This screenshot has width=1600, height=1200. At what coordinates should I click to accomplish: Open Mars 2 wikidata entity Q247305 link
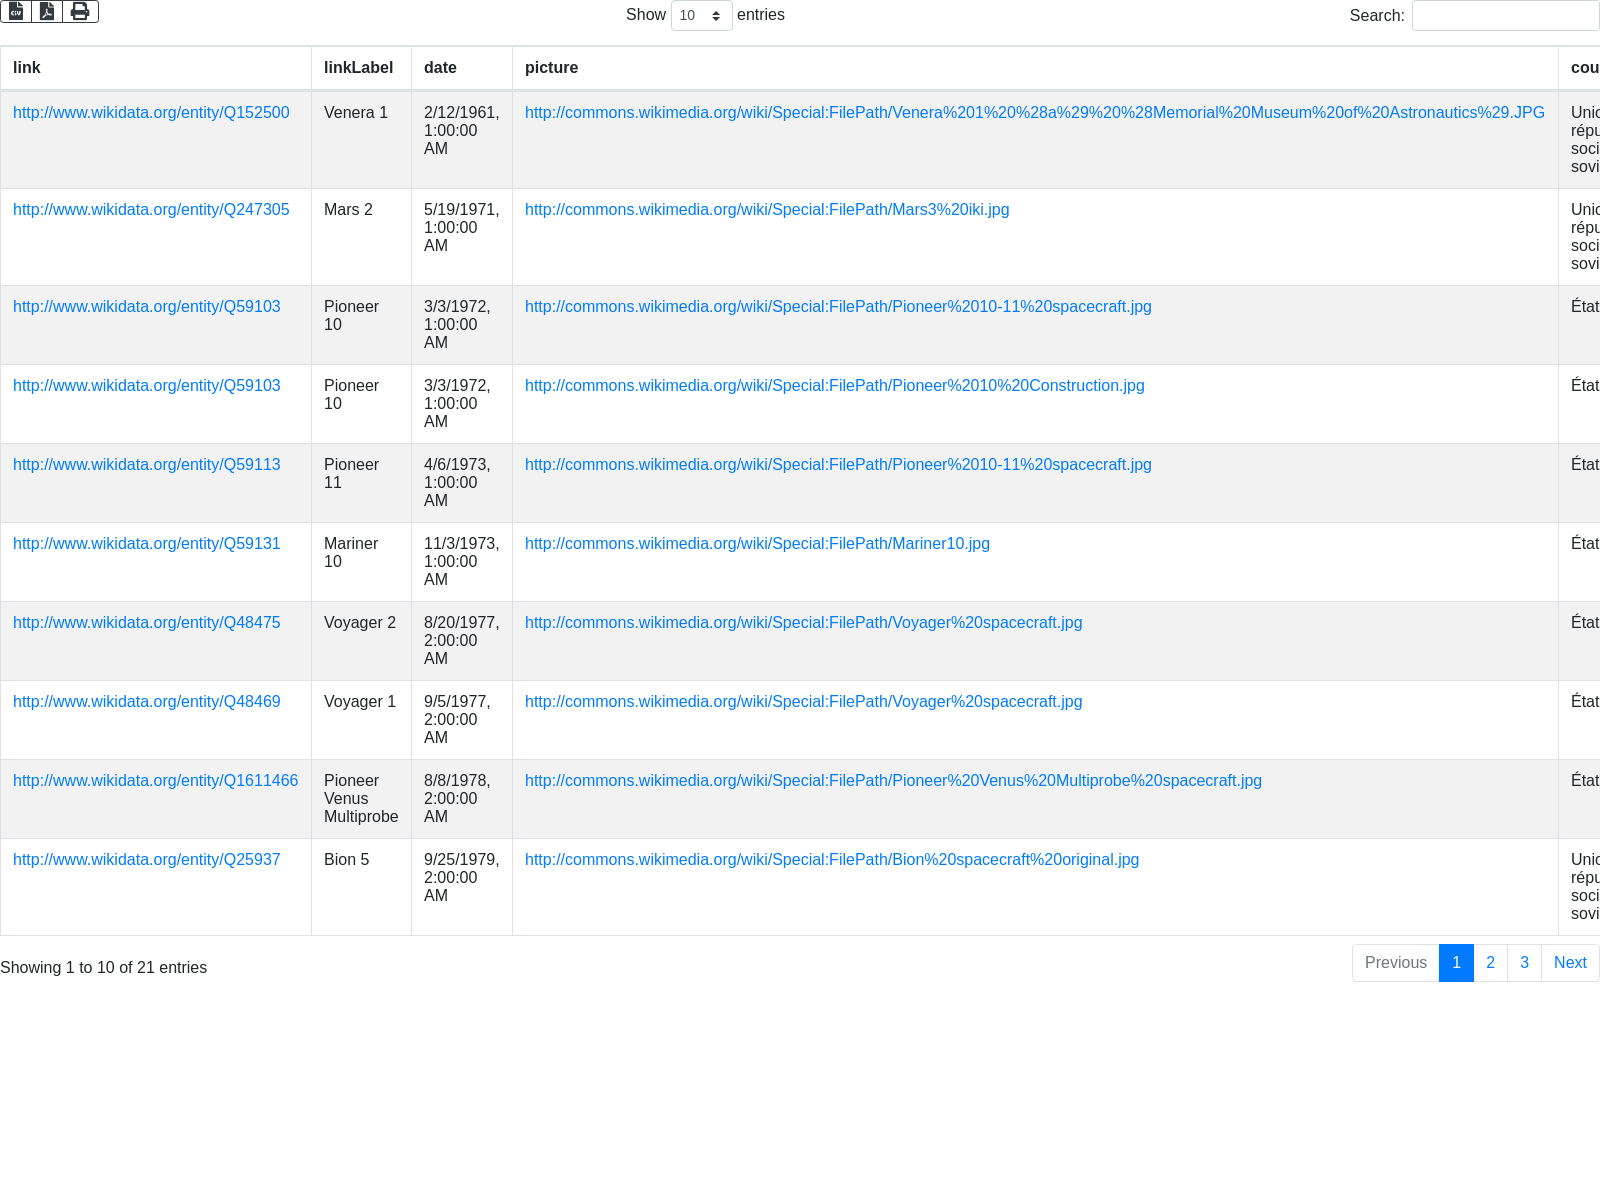[x=151, y=209]
